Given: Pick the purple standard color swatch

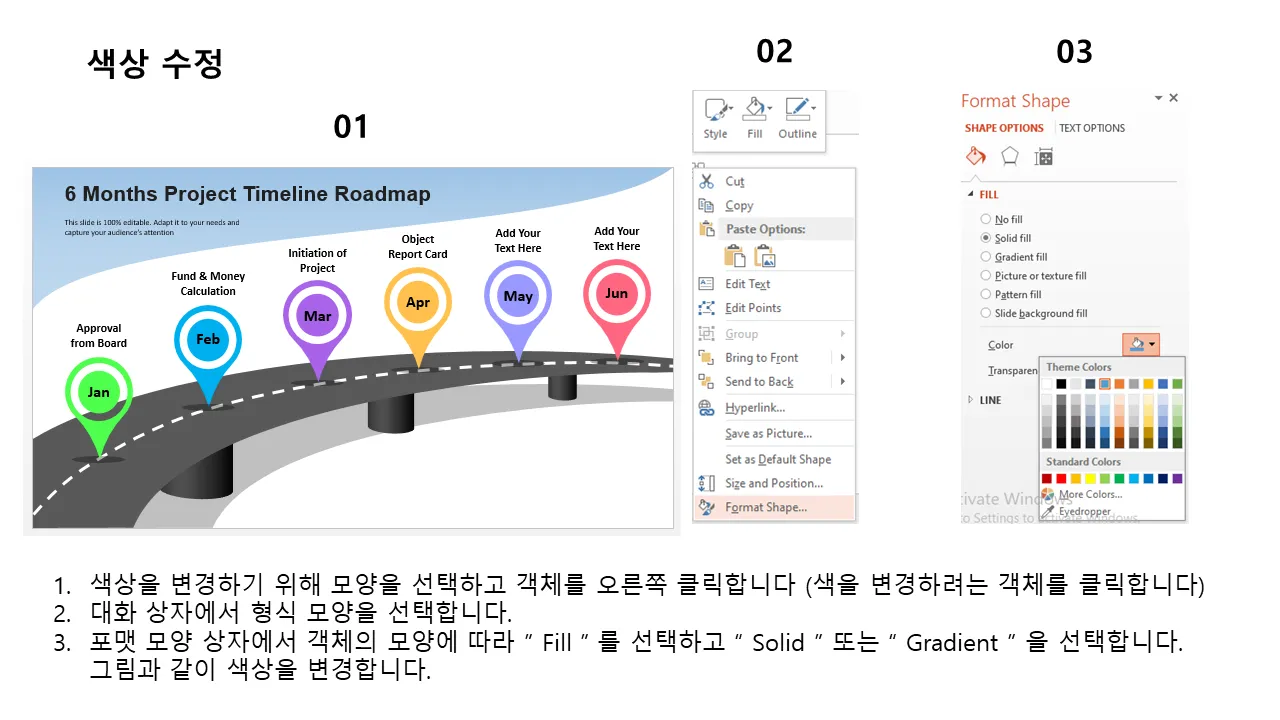Looking at the screenshot, I should click(1177, 479).
